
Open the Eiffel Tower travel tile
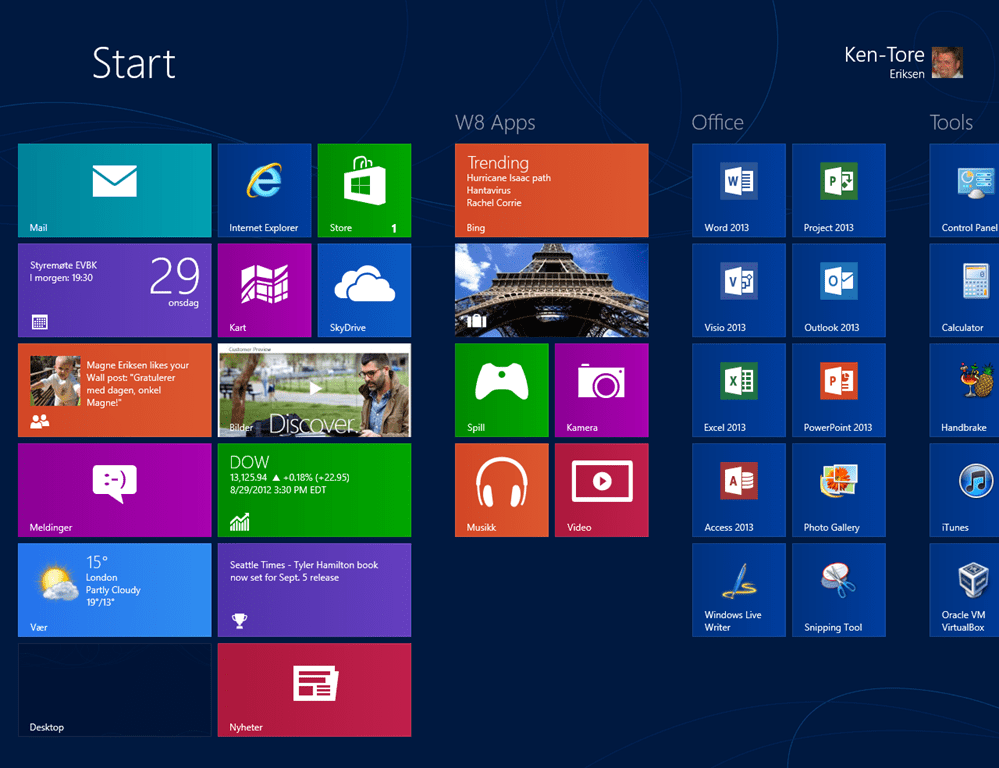pos(552,290)
